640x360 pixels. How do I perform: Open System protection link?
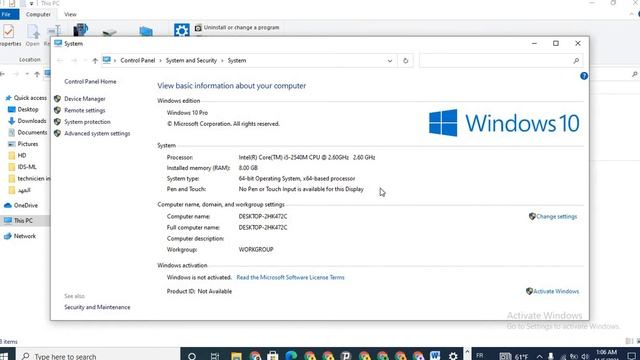(87, 122)
